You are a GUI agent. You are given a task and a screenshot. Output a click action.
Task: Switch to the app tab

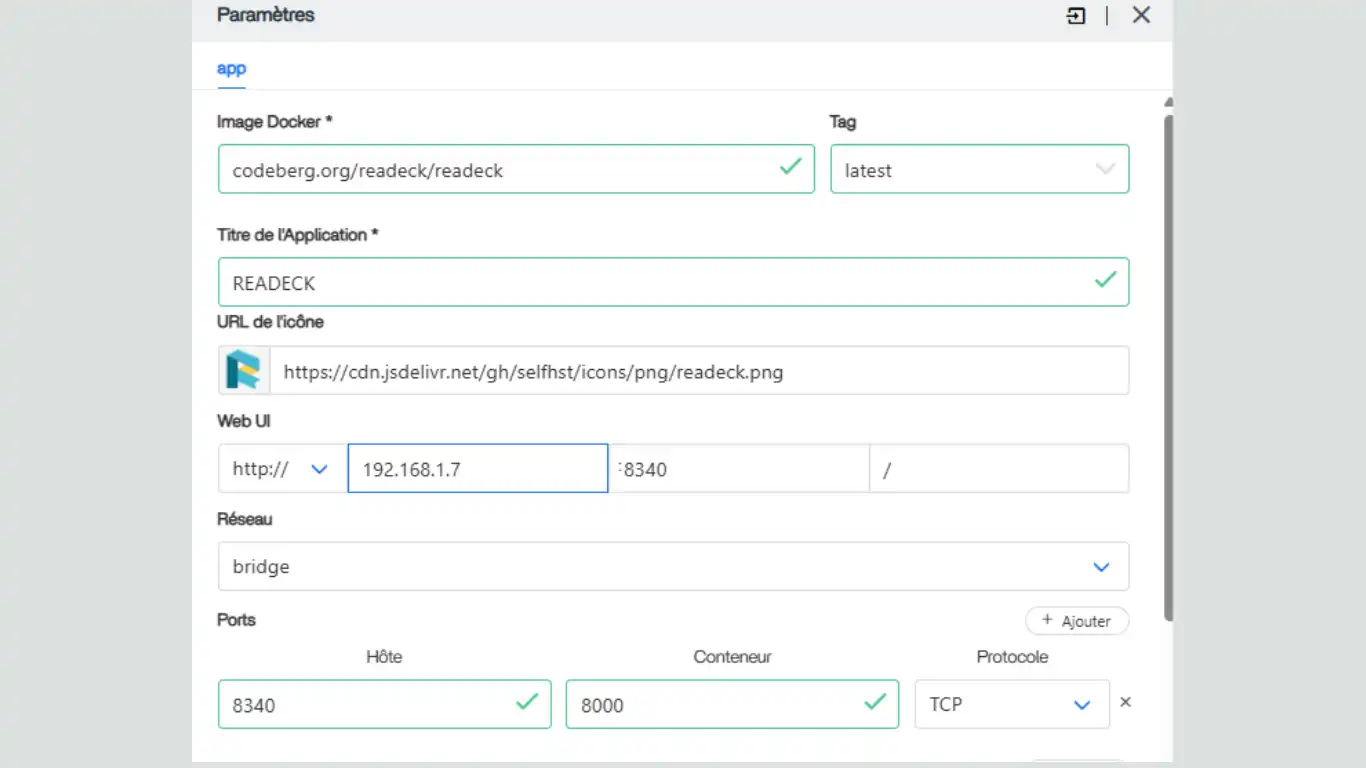(231, 69)
